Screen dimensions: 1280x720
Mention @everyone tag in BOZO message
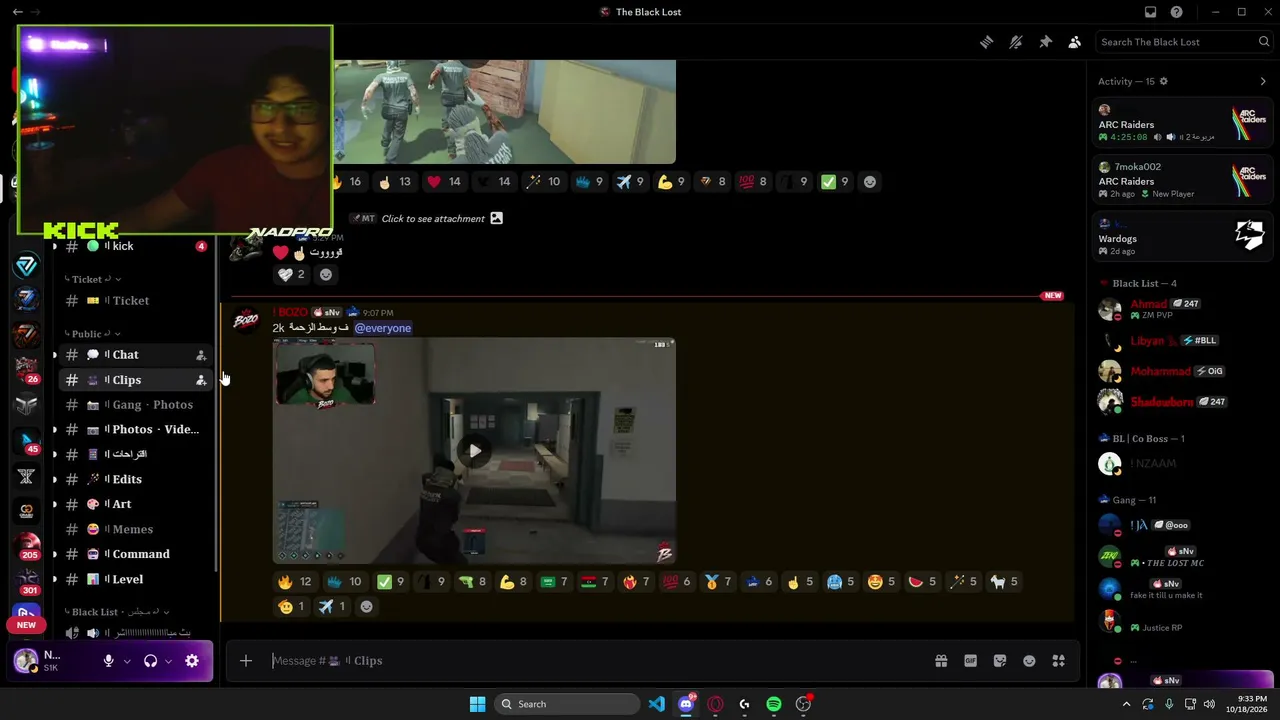[383, 328]
